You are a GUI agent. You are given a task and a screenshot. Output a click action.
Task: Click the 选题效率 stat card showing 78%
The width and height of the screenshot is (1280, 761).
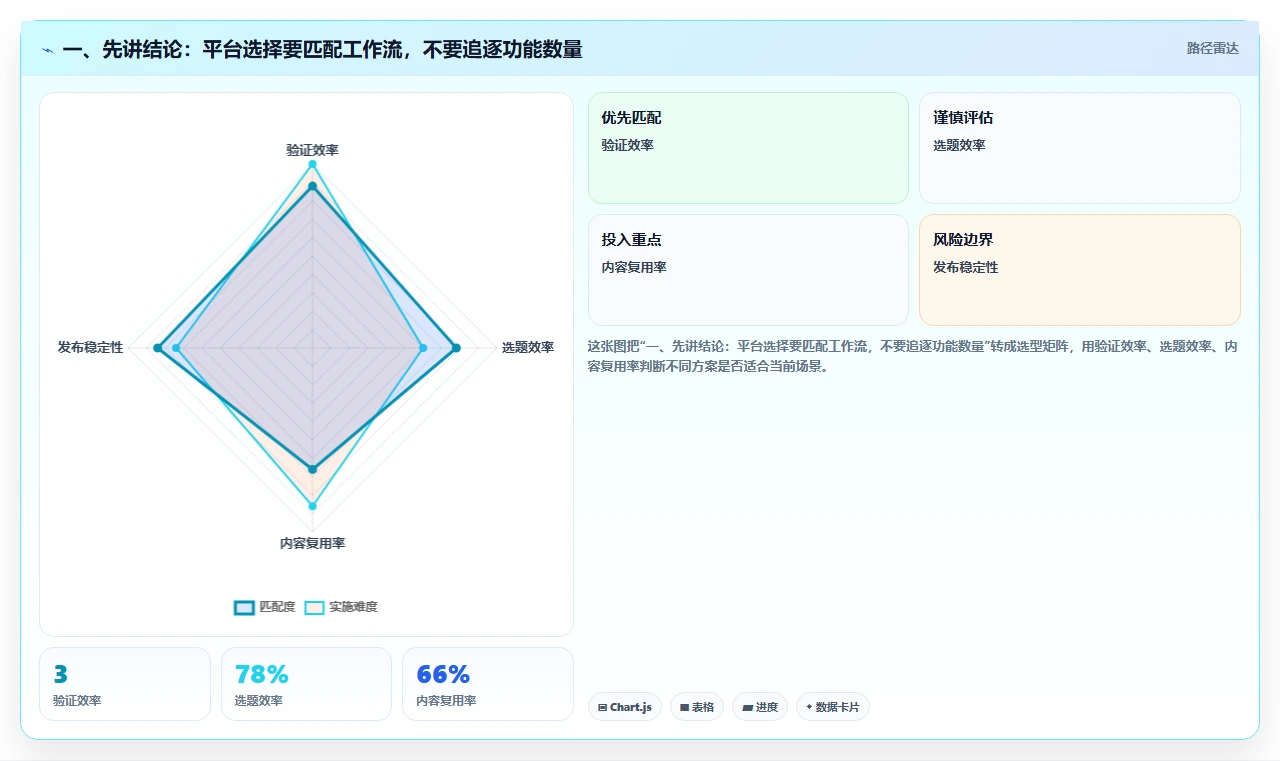coord(306,684)
